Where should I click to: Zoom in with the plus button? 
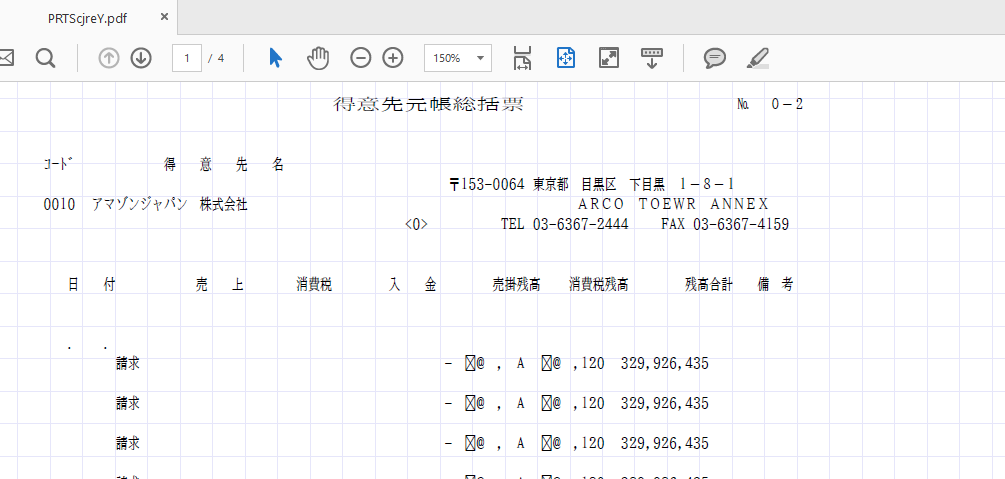click(393, 58)
